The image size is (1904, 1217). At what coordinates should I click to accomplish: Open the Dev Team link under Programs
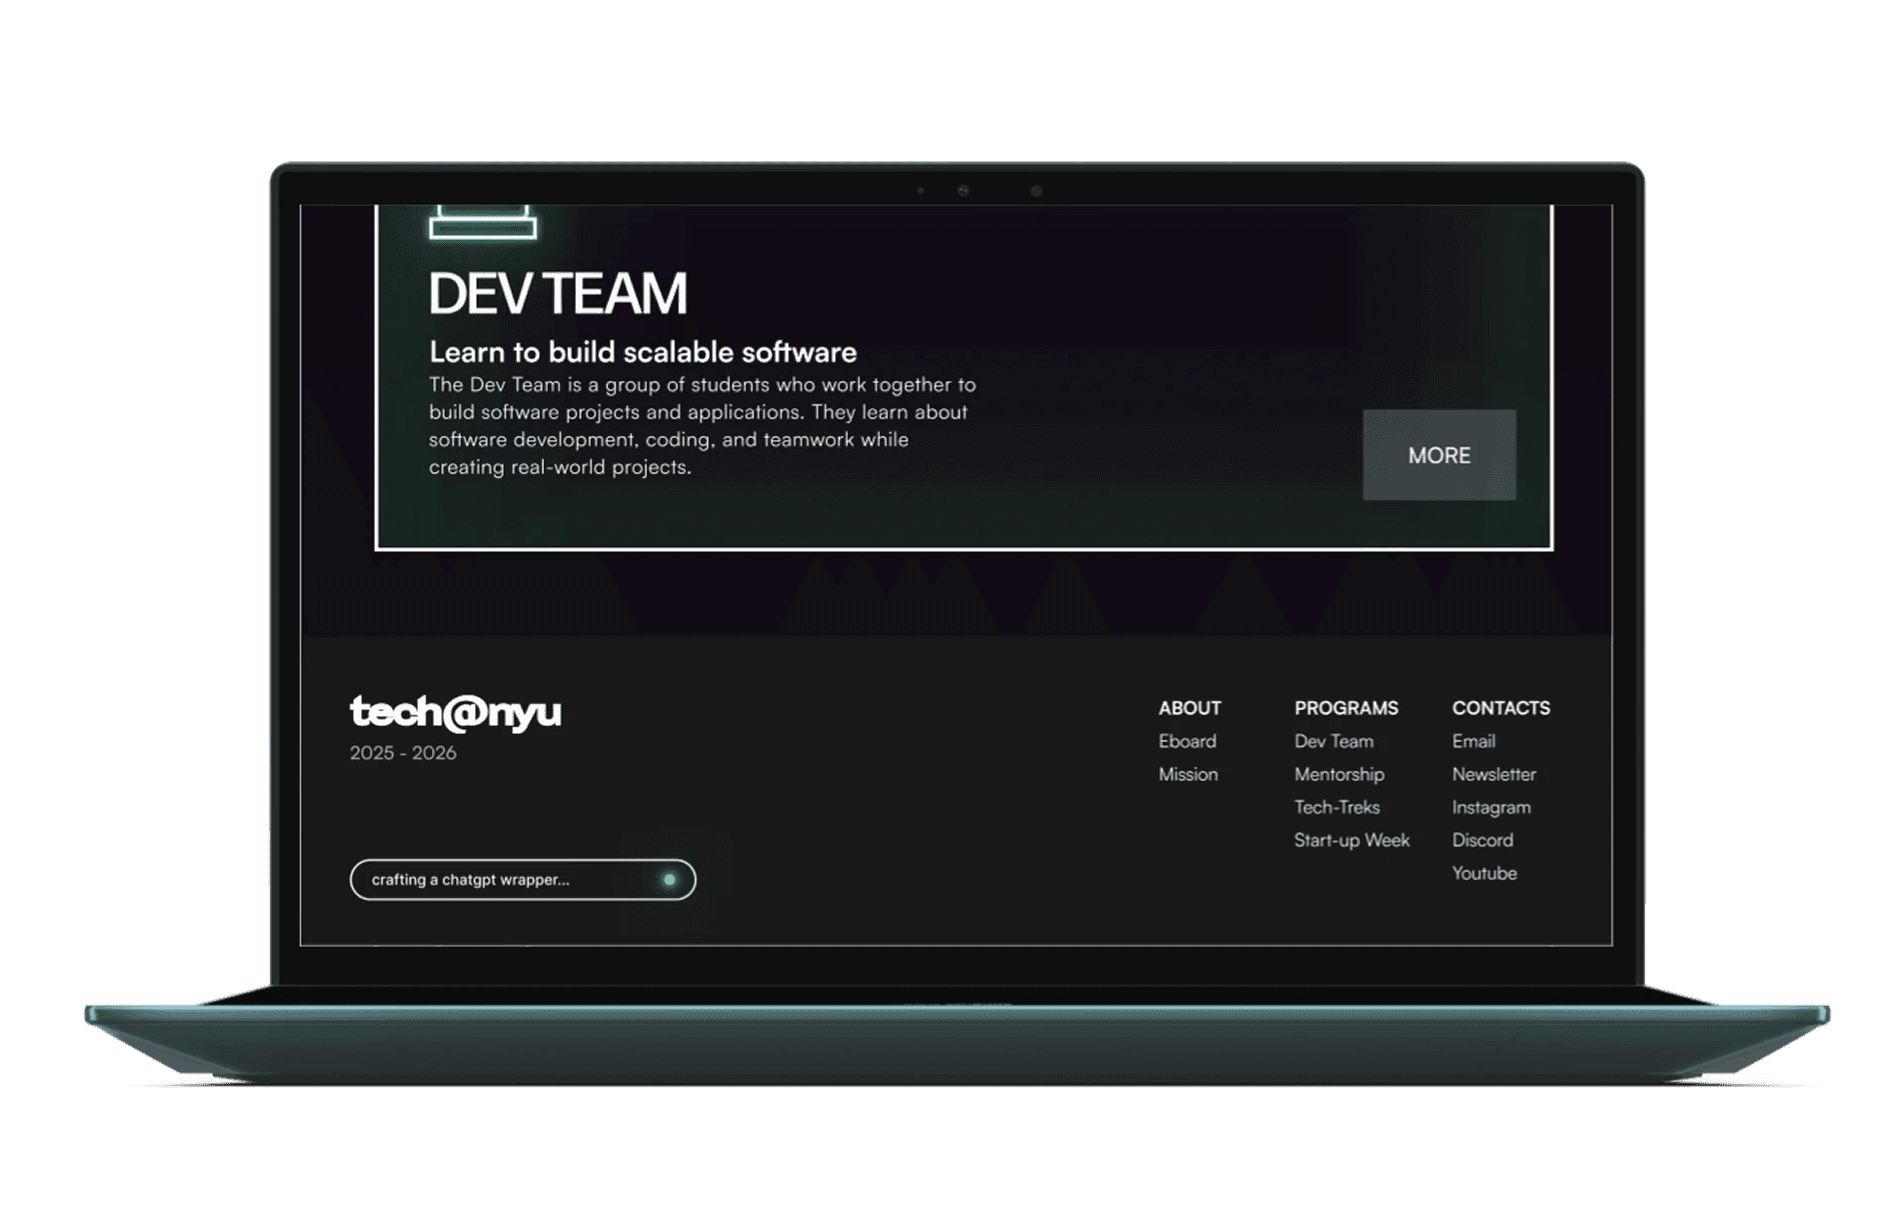1333,741
